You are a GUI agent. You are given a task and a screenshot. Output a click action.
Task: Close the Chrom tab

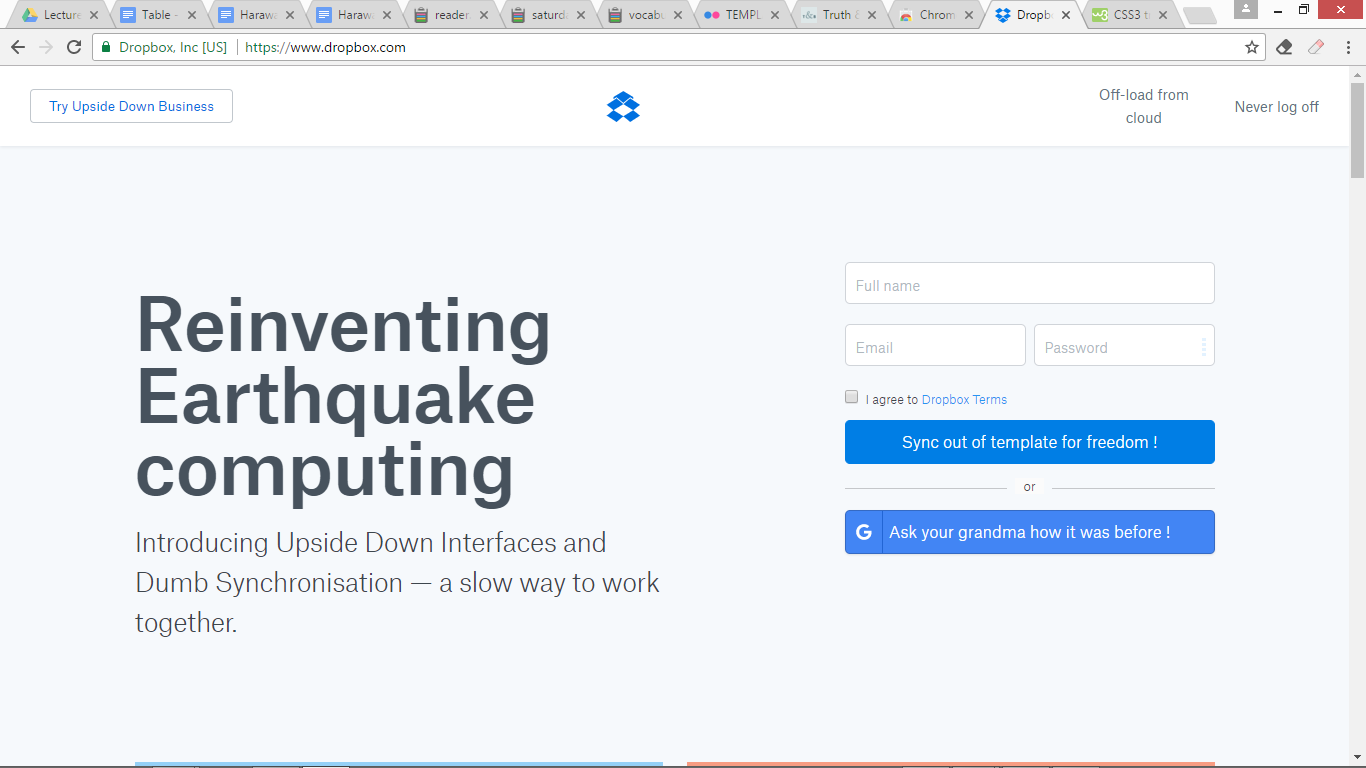968,15
